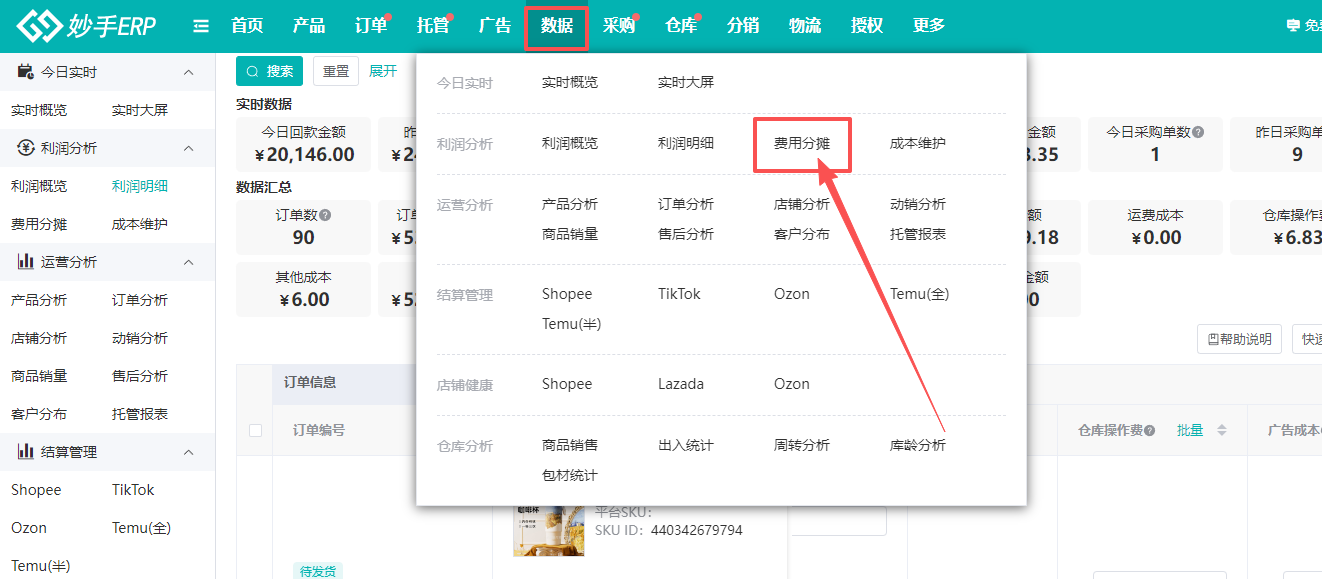Select 周转分析 in the dropdown menu

pyautogui.click(x=802, y=445)
